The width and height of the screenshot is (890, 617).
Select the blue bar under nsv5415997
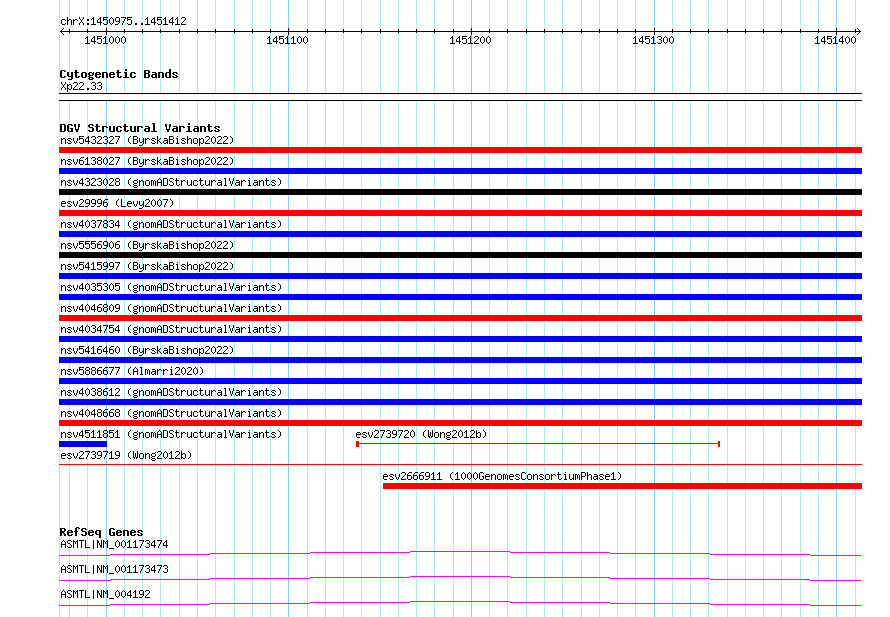tap(460, 276)
